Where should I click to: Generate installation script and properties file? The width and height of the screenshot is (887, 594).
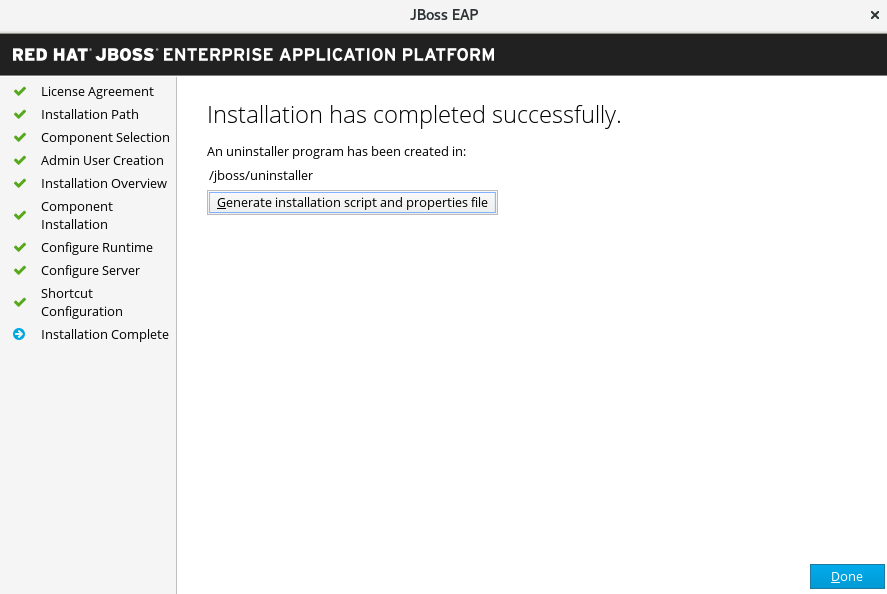pyautogui.click(x=352, y=203)
